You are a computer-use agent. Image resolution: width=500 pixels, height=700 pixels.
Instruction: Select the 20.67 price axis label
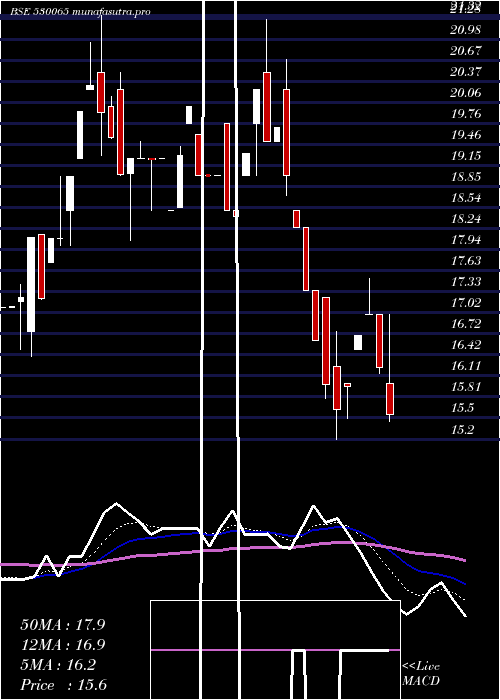click(466, 51)
